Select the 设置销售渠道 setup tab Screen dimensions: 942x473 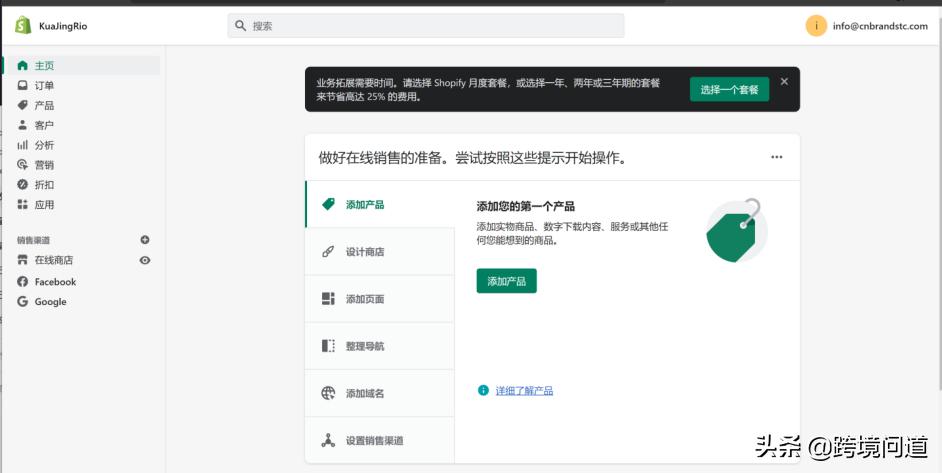(x=380, y=441)
